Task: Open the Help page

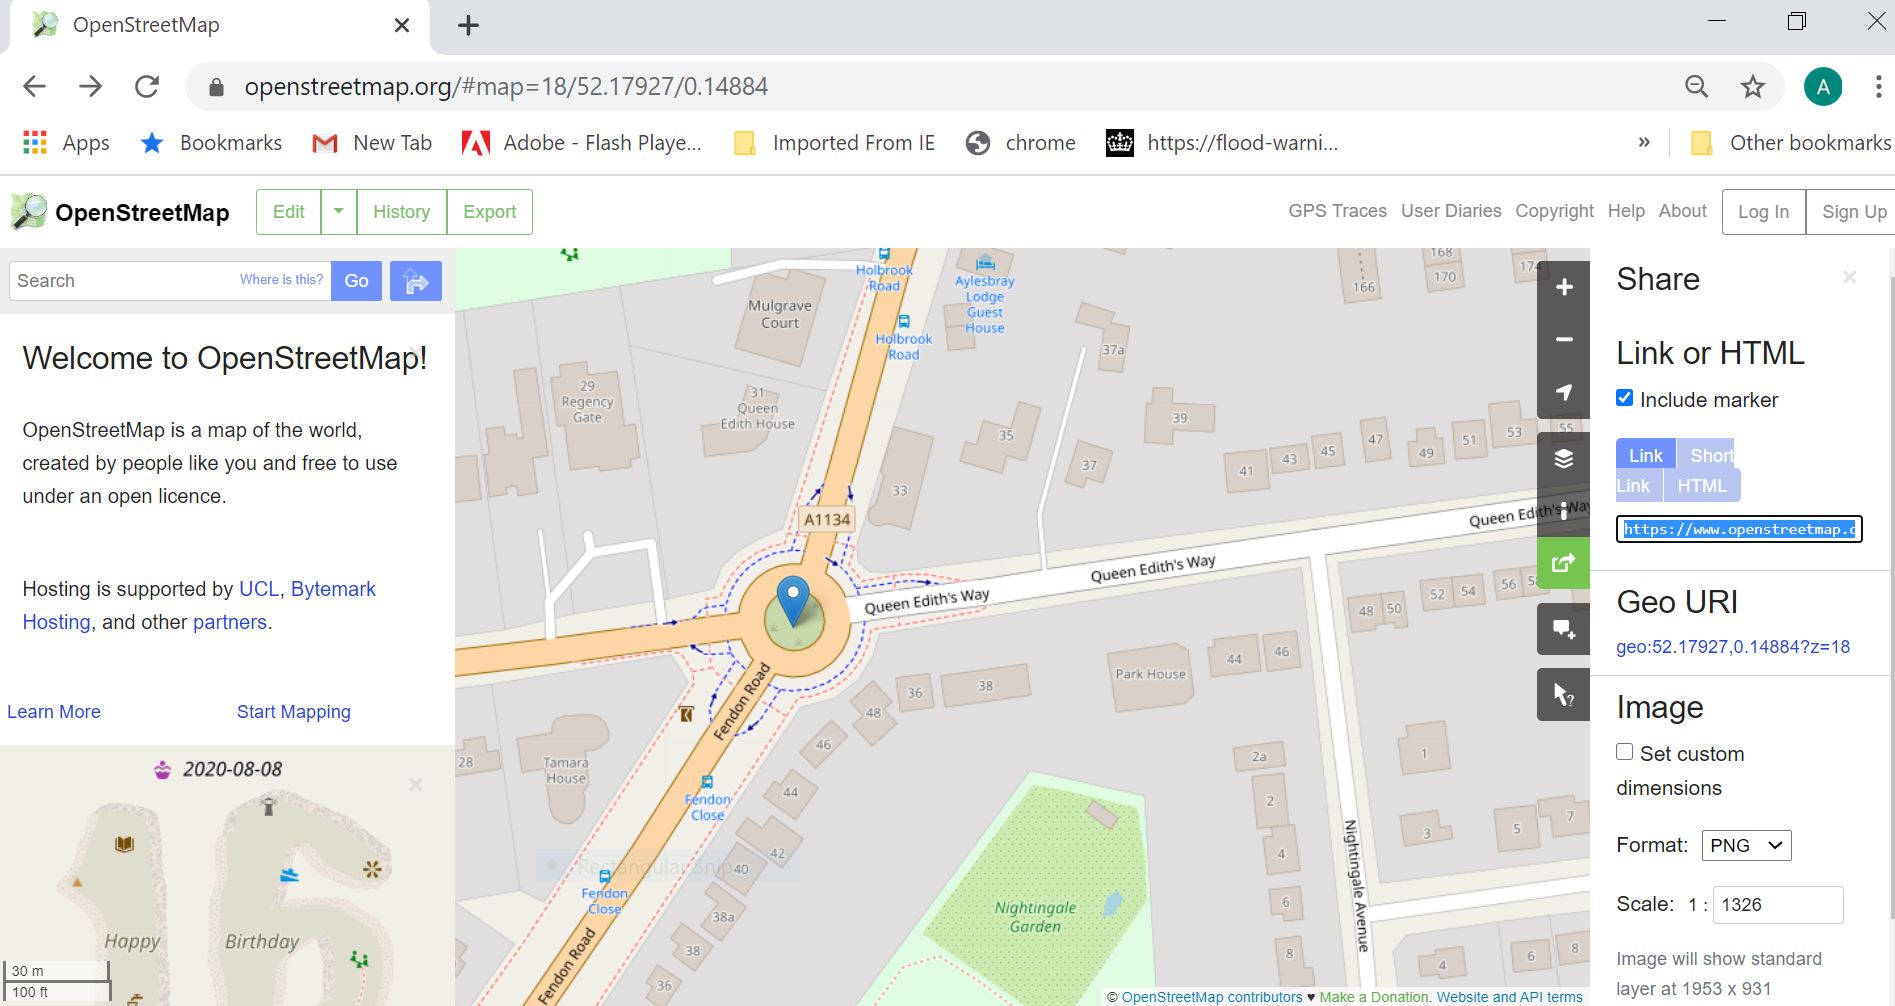Action: pos(1626,211)
